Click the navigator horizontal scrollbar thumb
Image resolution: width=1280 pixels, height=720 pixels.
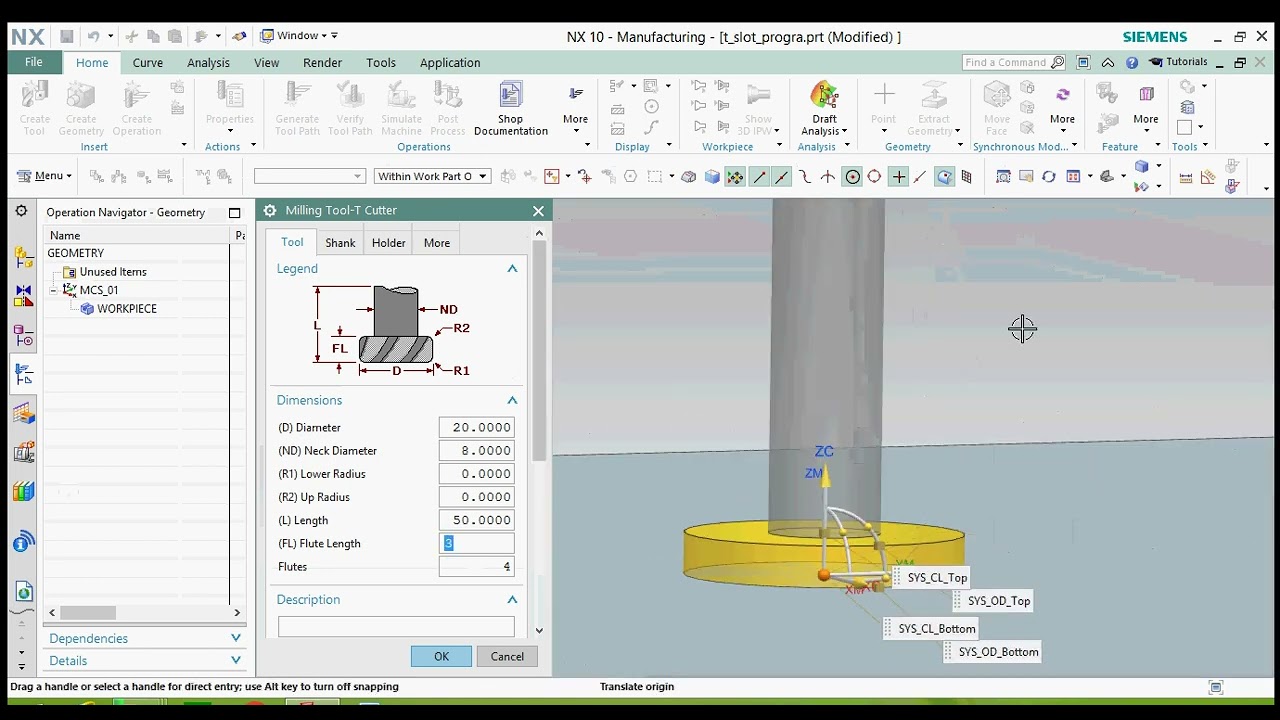(88, 612)
